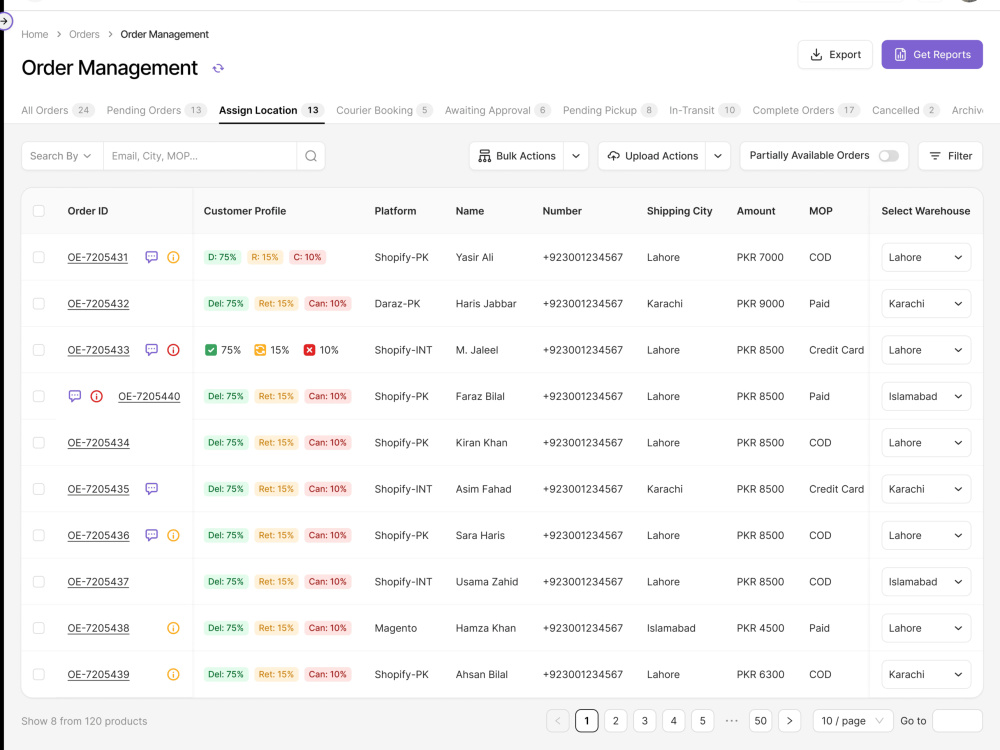Click the Bulk Actions button
Screen dimensions: 1000x750
point(517,156)
